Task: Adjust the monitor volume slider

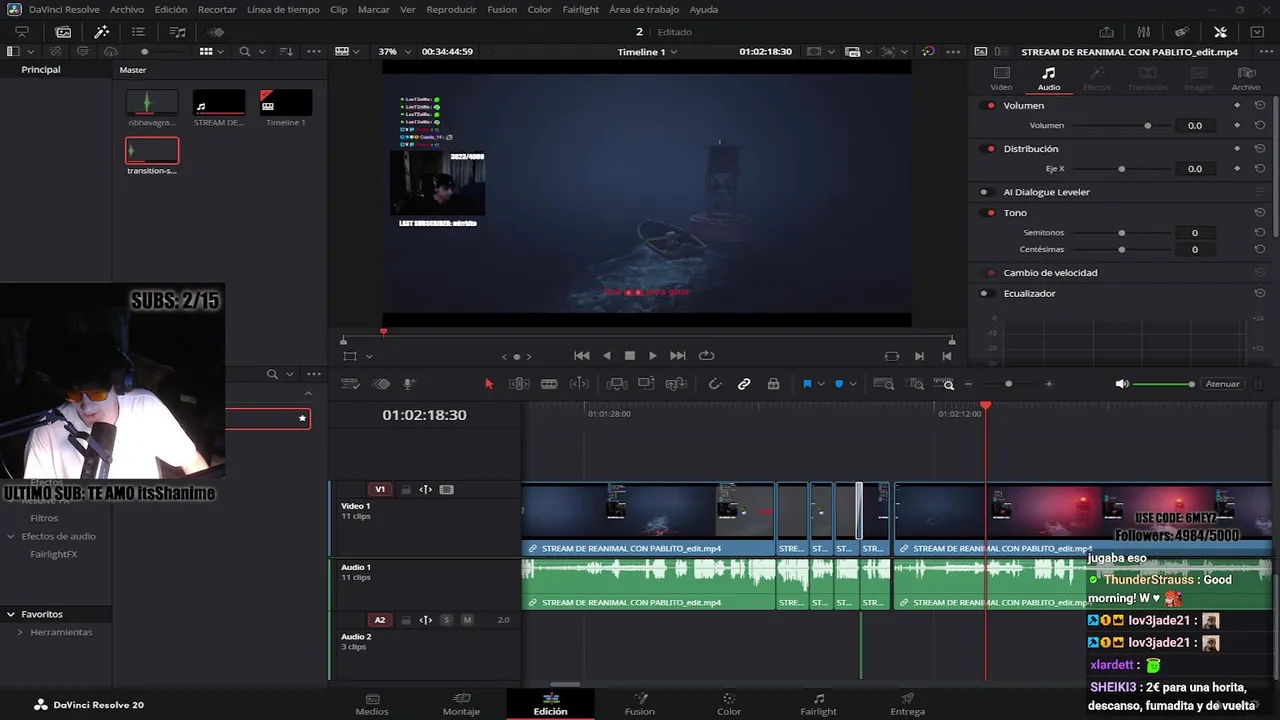Action: (1164, 384)
